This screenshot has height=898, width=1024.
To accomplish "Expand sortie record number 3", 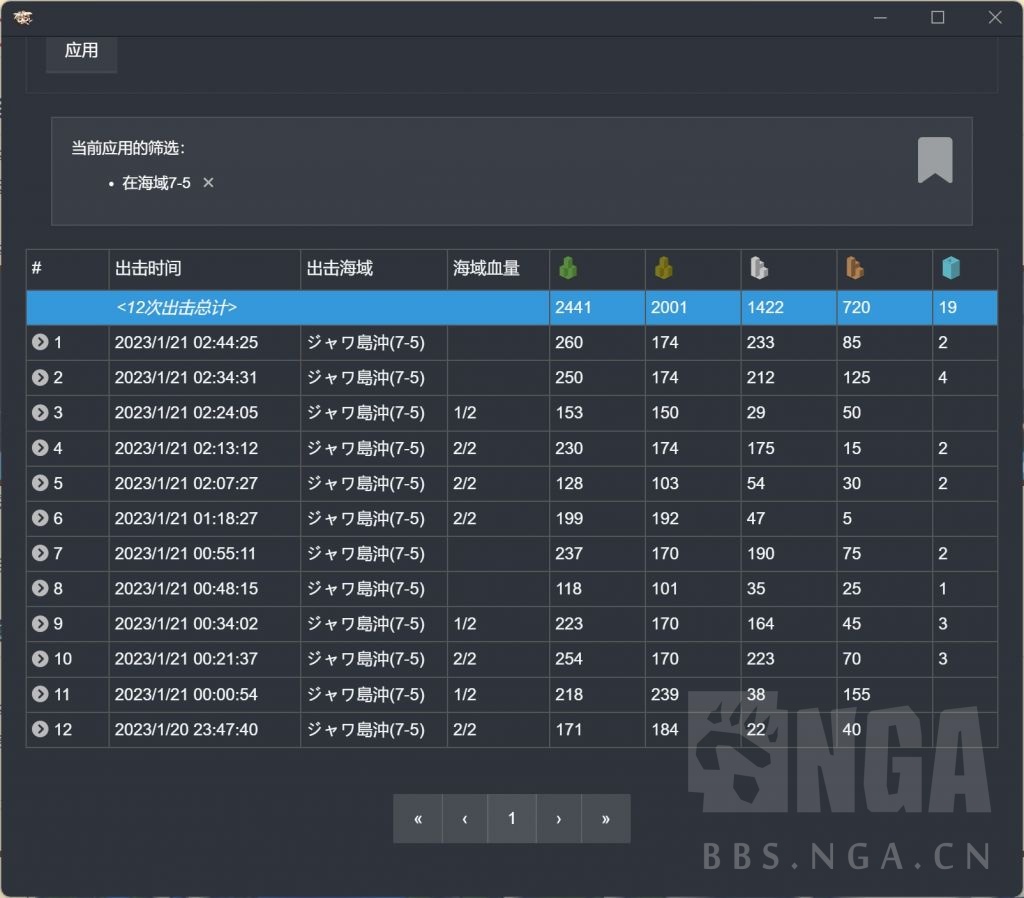I will [x=39, y=412].
